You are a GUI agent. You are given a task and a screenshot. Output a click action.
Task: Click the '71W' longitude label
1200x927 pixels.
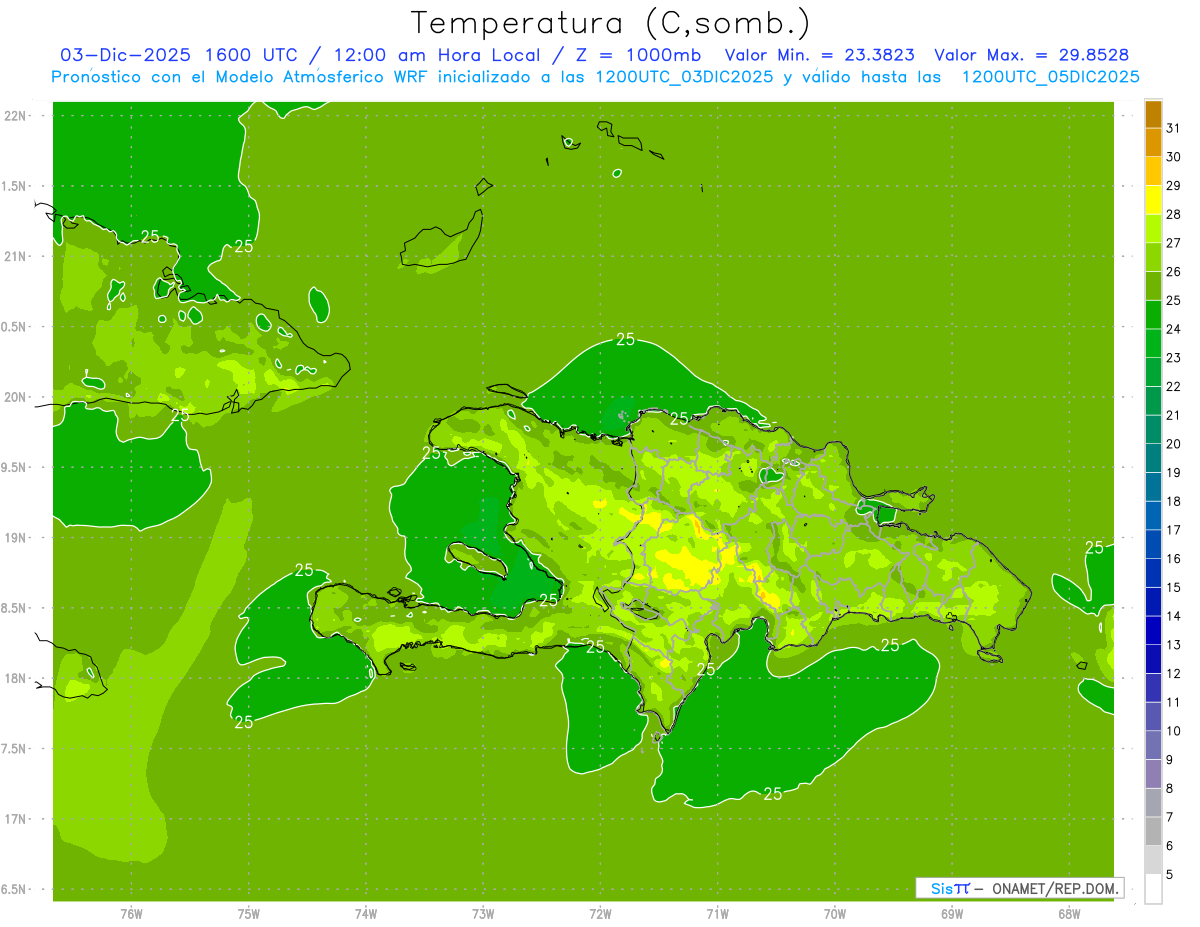point(717,913)
